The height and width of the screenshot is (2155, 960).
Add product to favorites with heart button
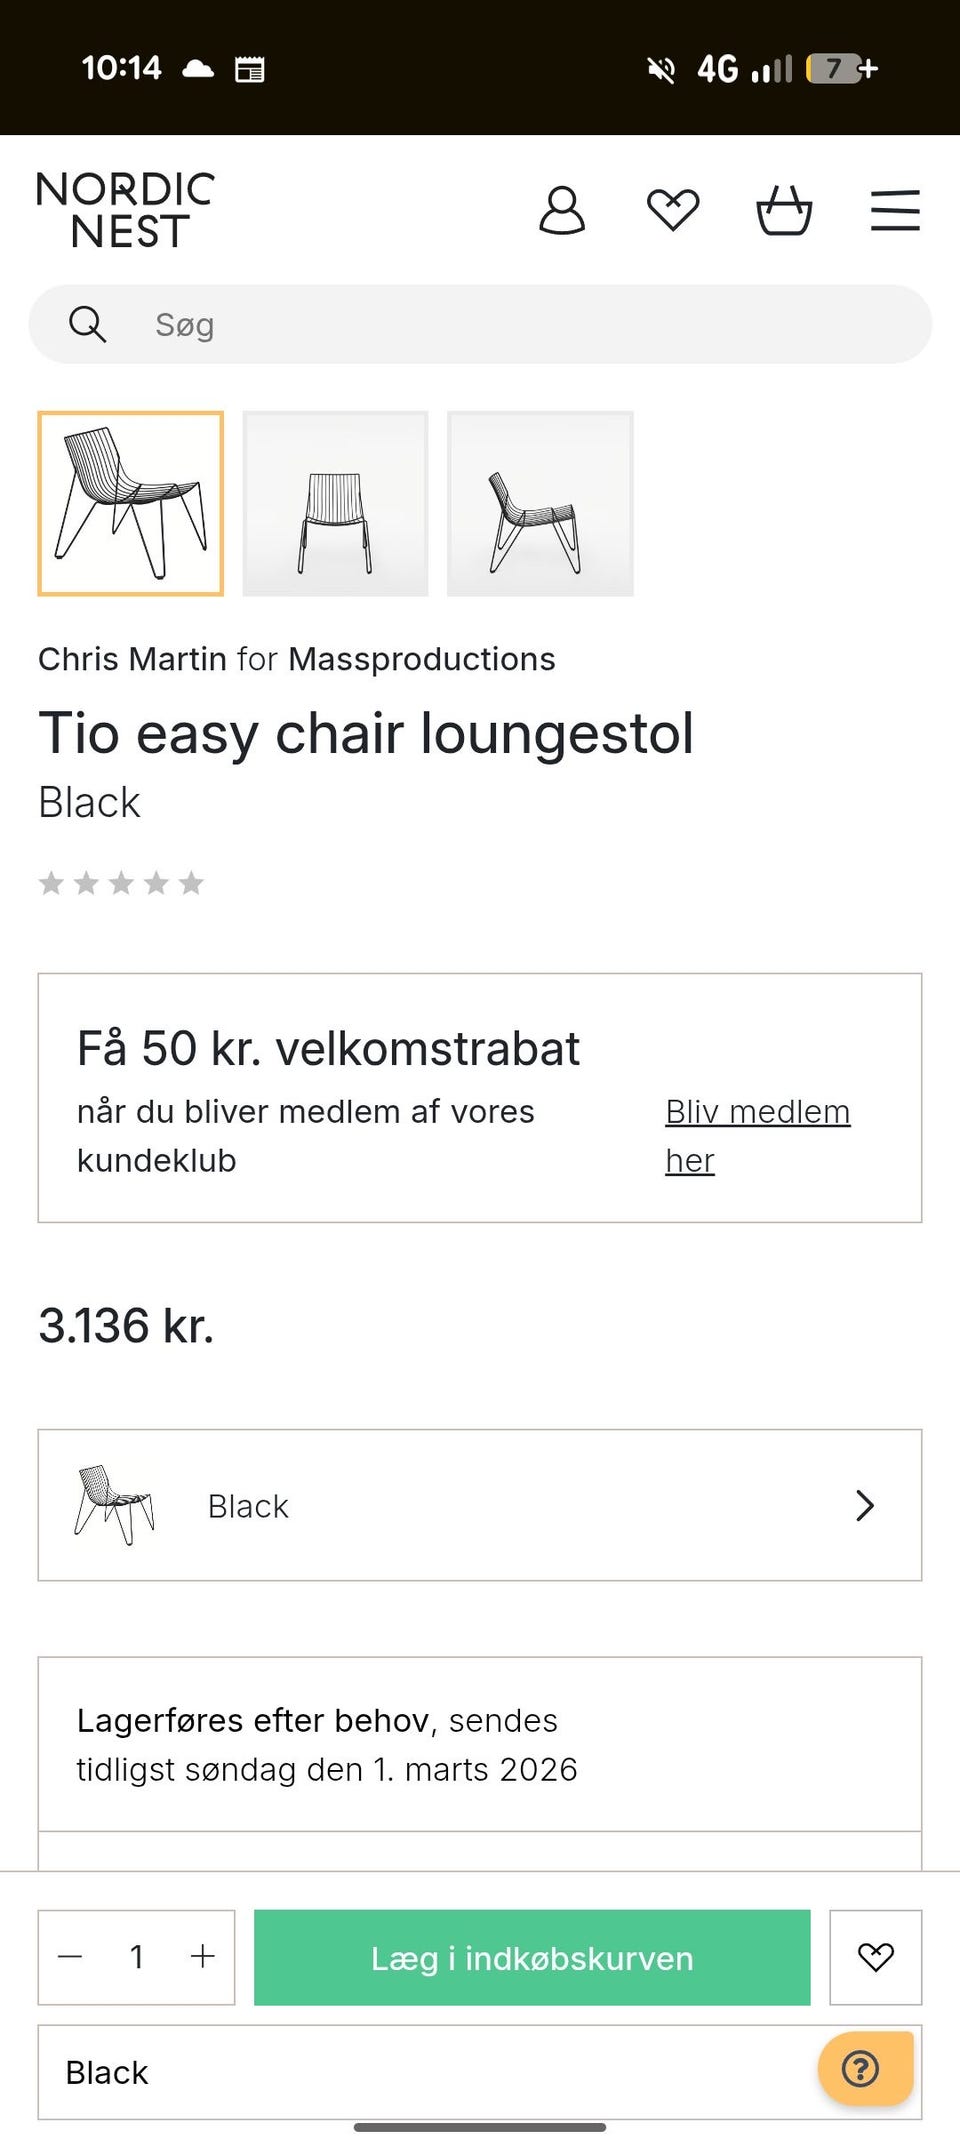(x=875, y=1957)
